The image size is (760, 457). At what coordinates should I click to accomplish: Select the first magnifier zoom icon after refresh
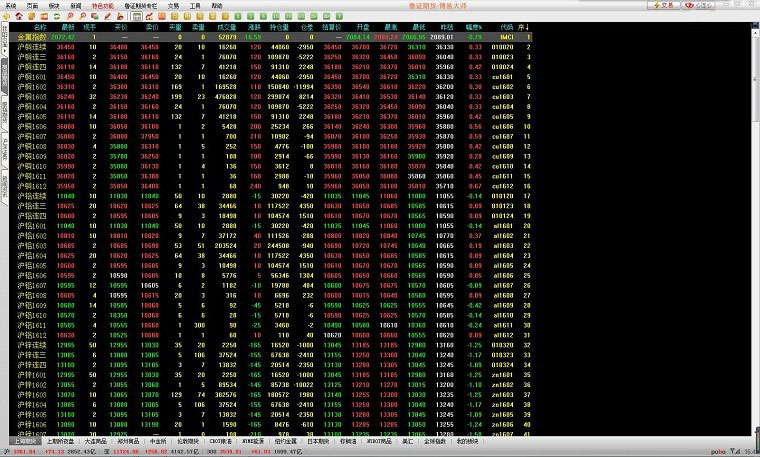point(70,16)
